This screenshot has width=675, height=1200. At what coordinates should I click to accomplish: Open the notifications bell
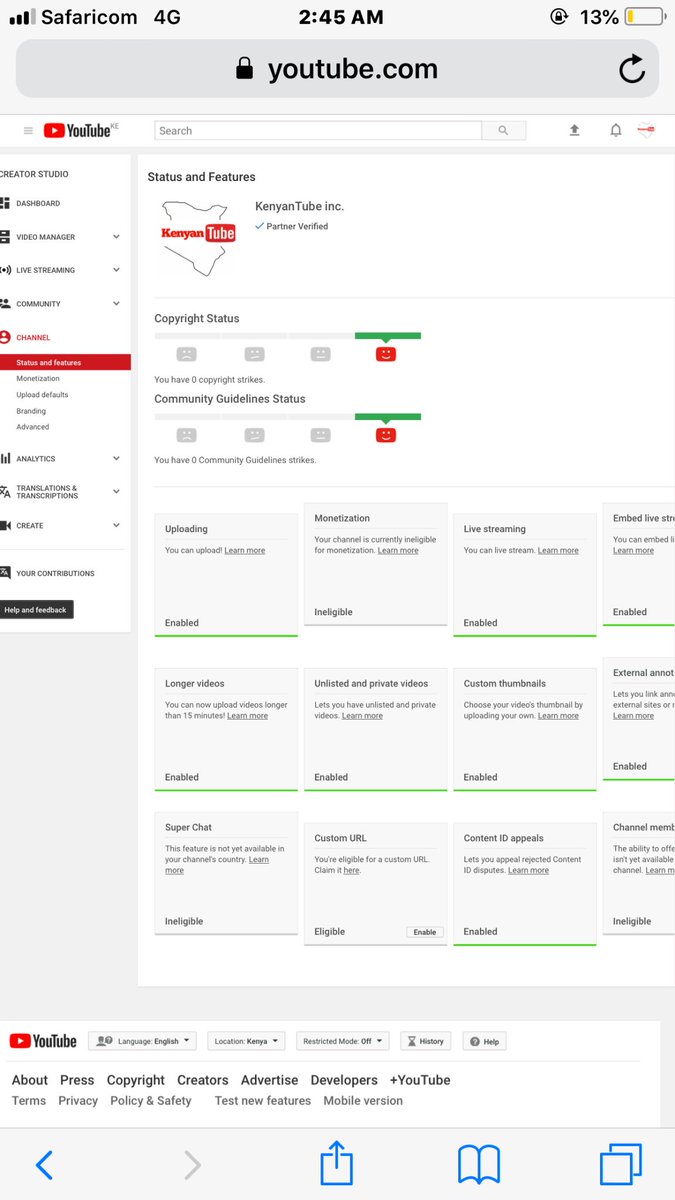point(616,130)
